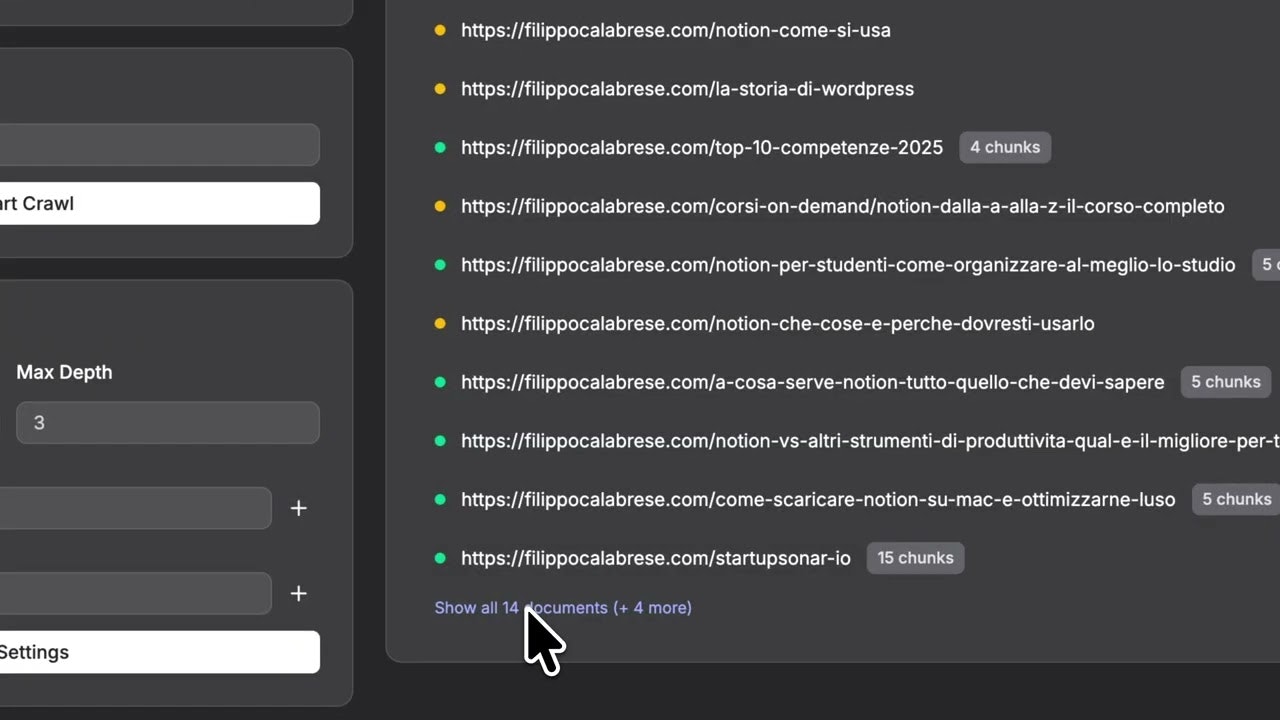
Task: Click the upper pattern input field below Max Depth
Action: click(135, 508)
